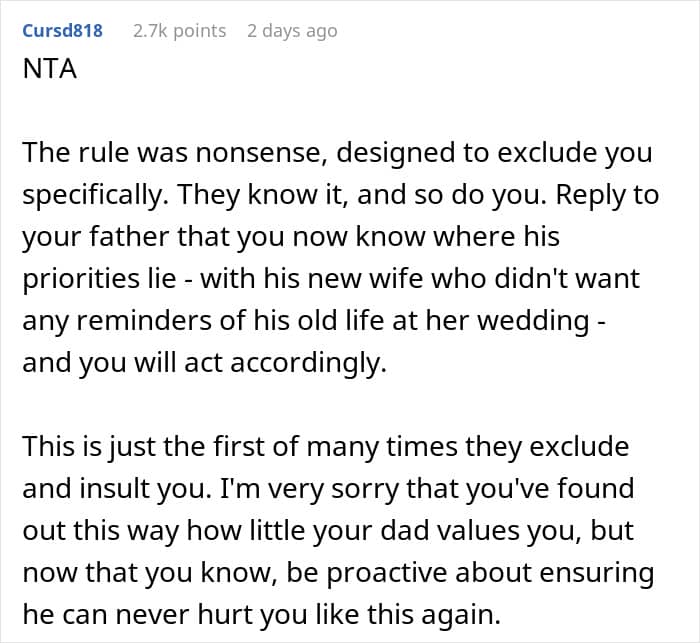This screenshot has height=643, width=700.
Task: Click the paragraph starting 'The rule was nonsense'
Action: [x=340, y=258]
